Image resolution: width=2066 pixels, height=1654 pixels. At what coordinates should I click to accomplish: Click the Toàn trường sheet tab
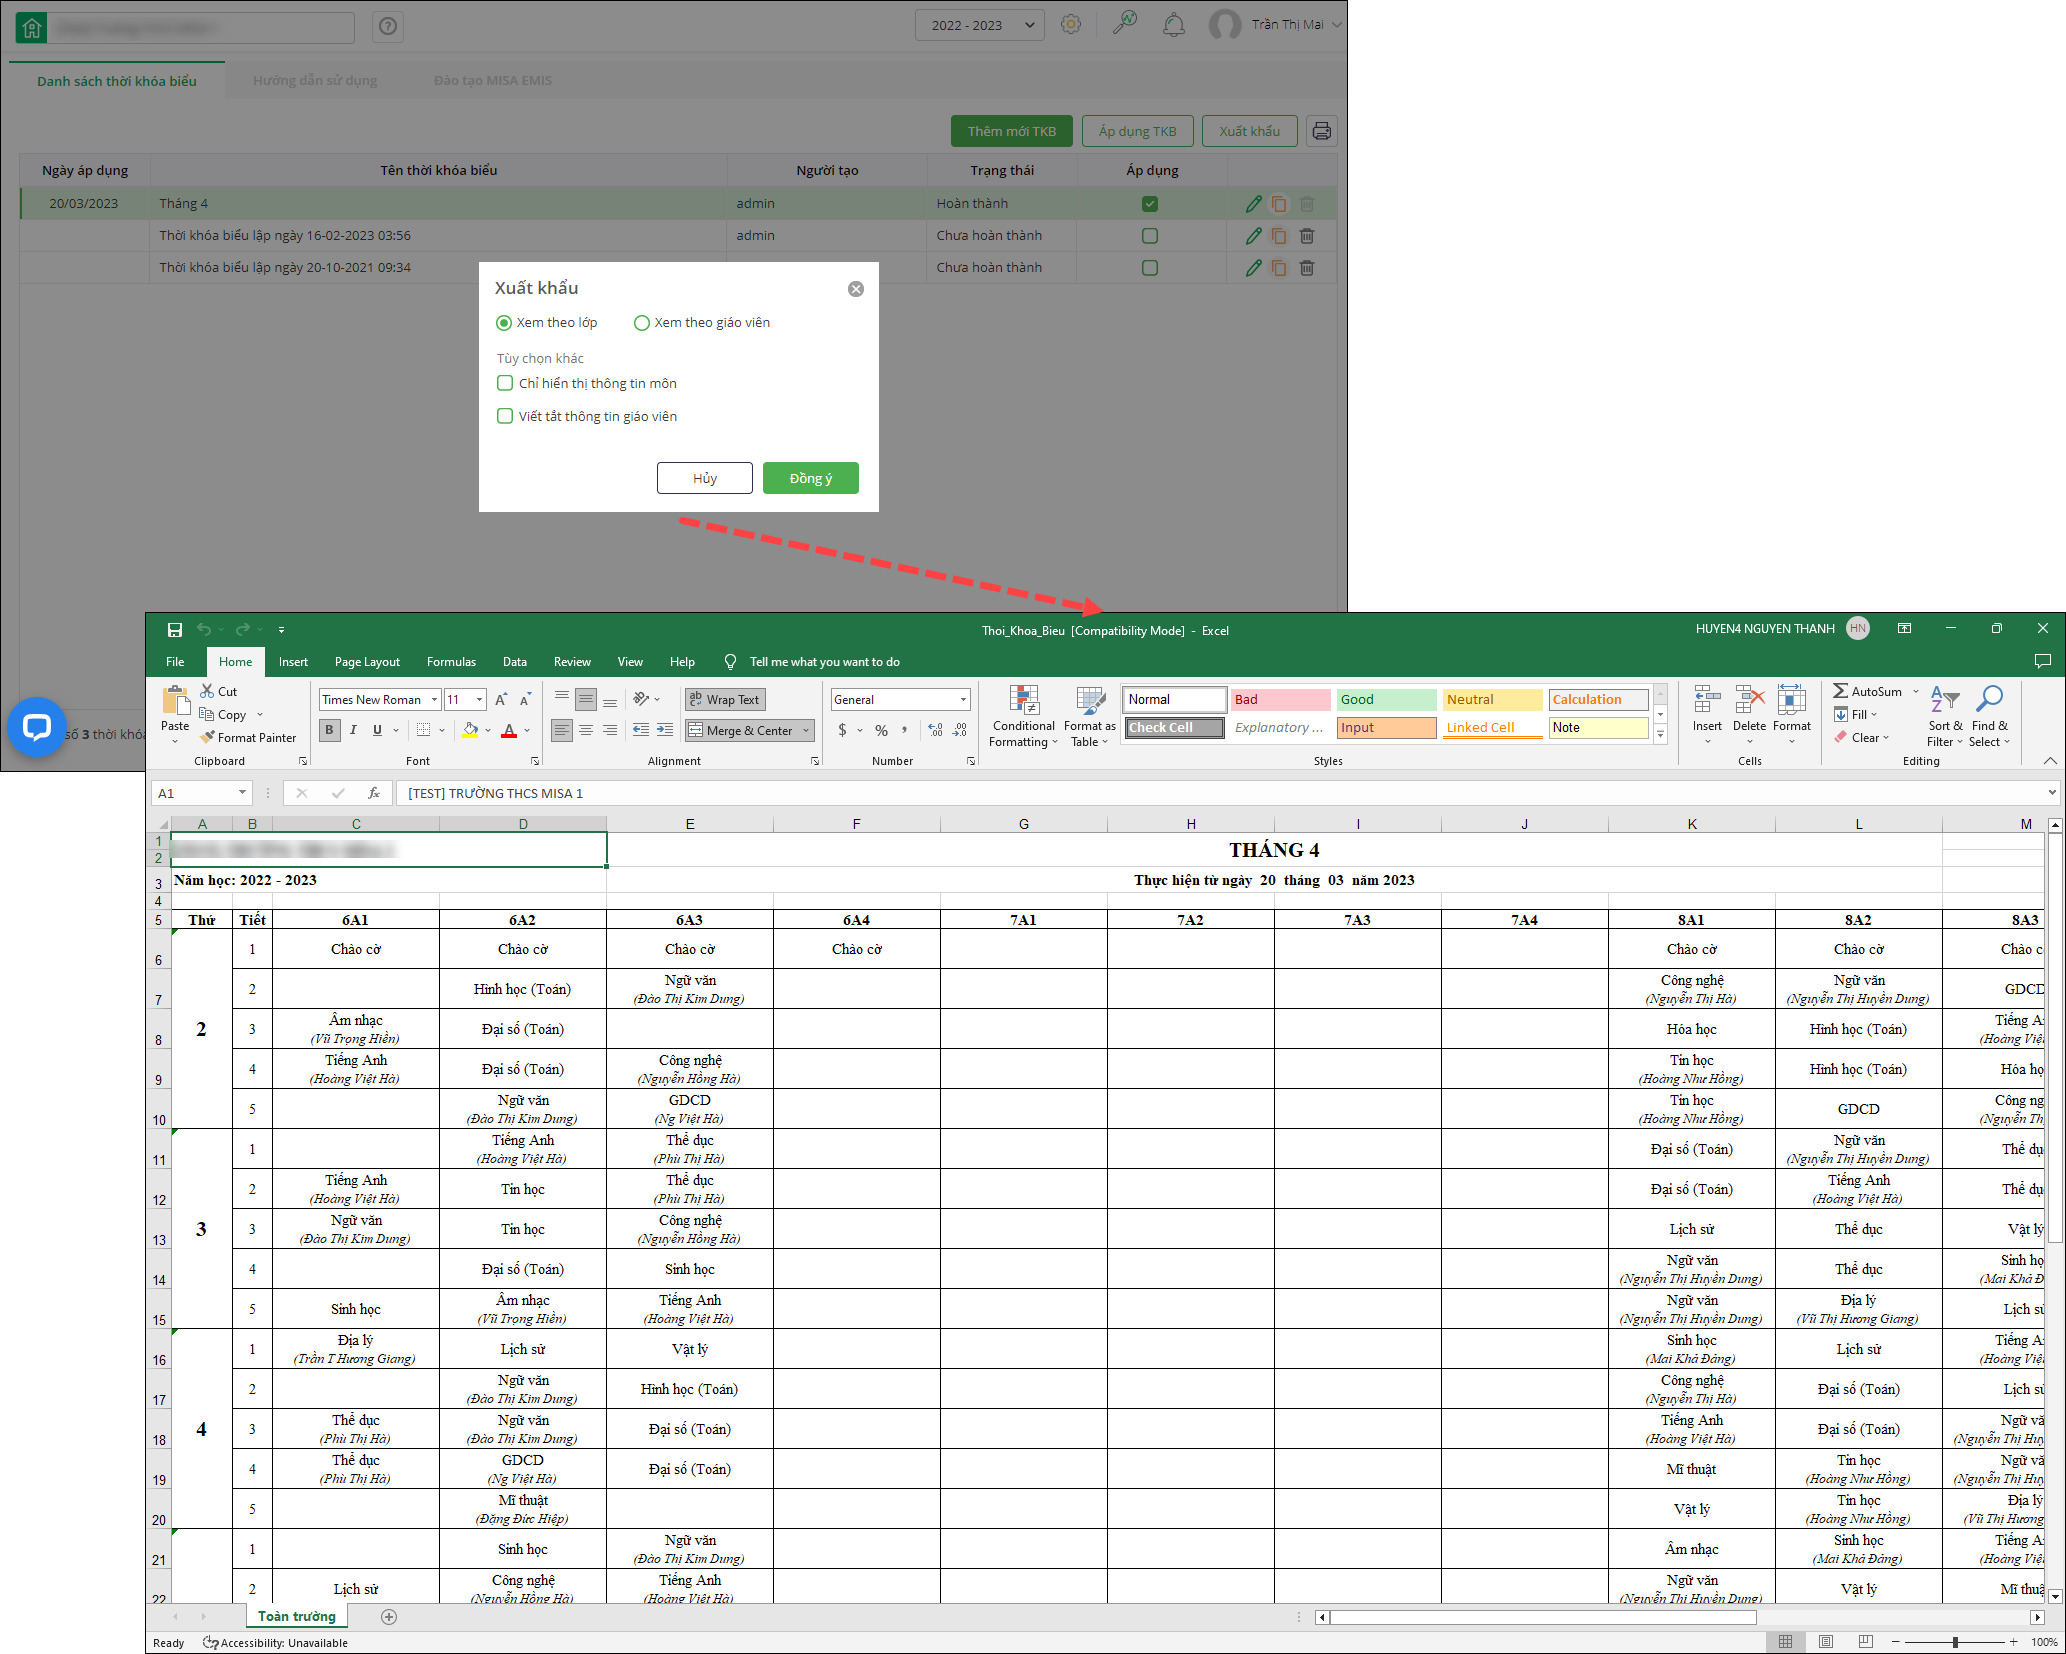[296, 1616]
